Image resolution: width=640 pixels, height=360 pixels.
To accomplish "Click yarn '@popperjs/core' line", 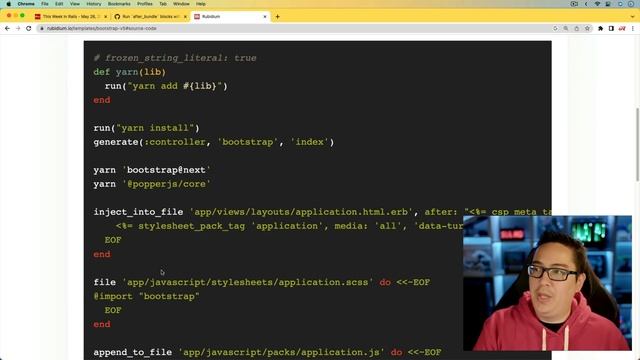I will tap(152, 184).
